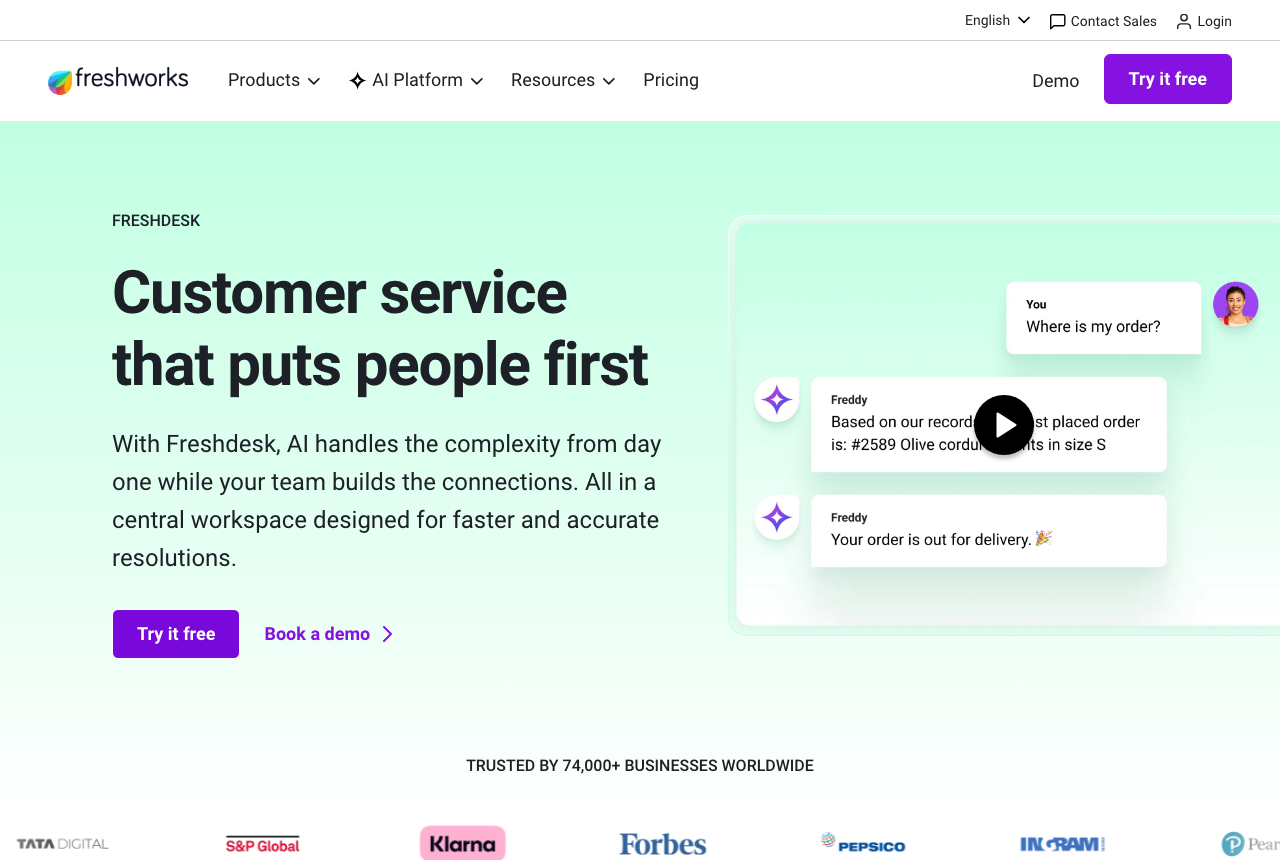Click Freddy sparkle icon beside order details message

tap(777, 400)
